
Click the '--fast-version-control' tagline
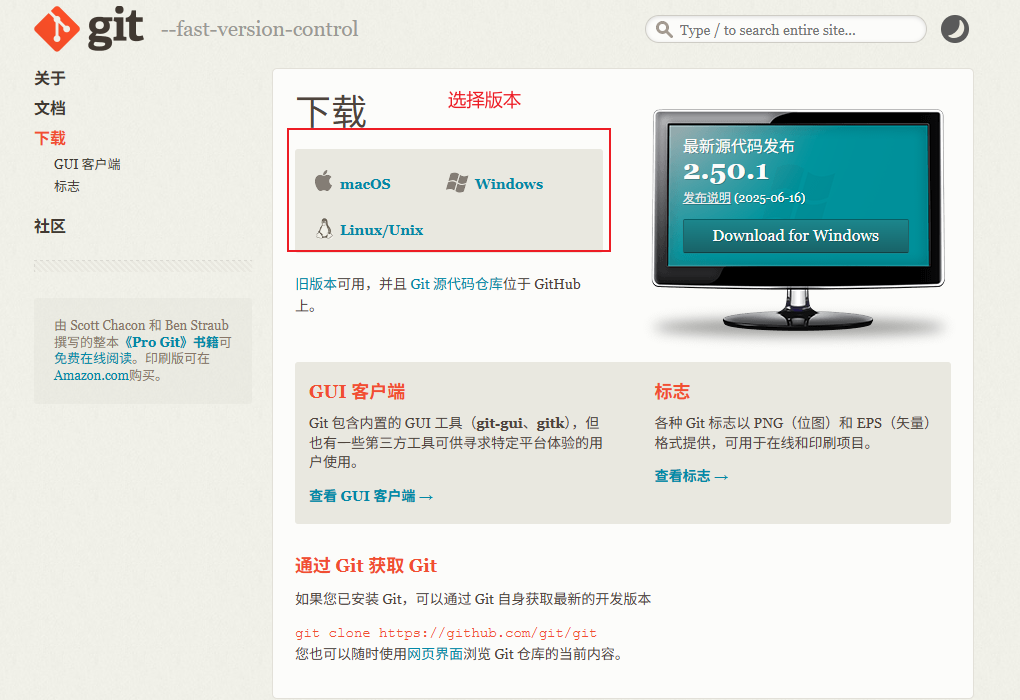pos(260,29)
